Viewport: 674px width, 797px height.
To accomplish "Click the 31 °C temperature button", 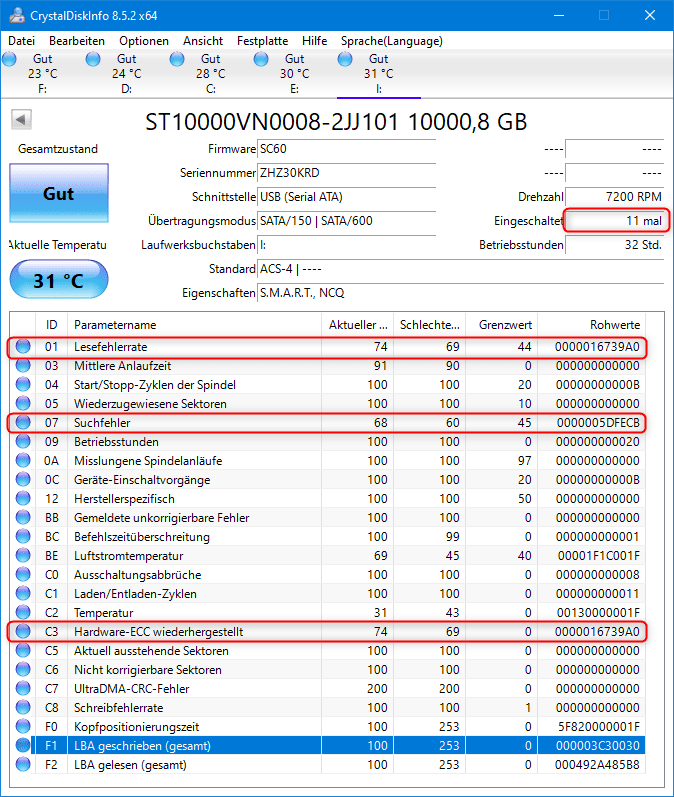I will pyautogui.click(x=59, y=280).
